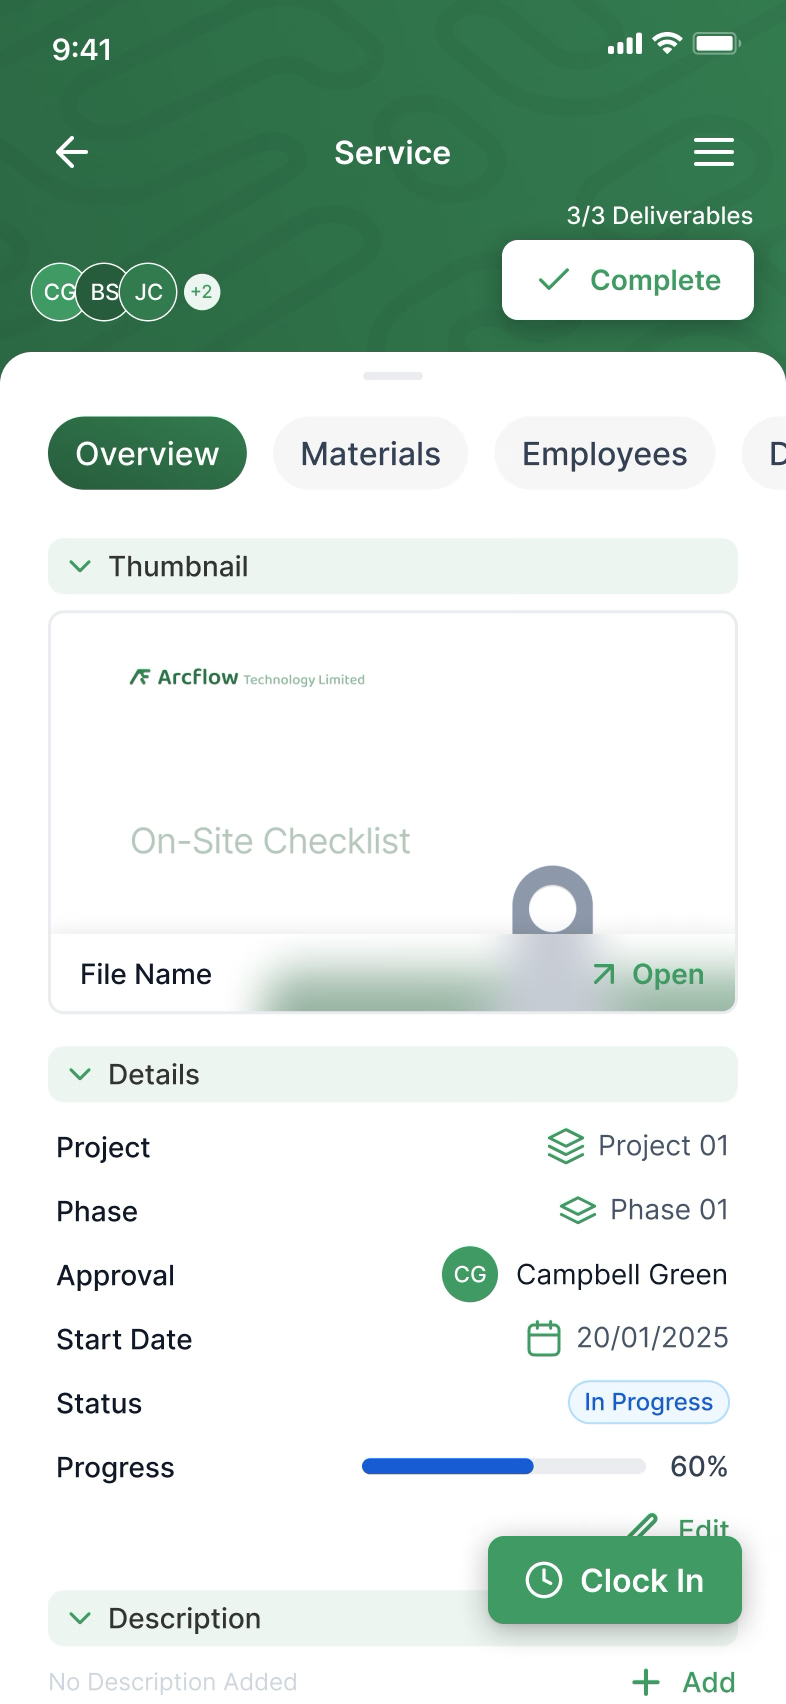The width and height of the screenshot is (786, 1704).
Task: Click the In Progress status badge
Action: coord(649,1402)
